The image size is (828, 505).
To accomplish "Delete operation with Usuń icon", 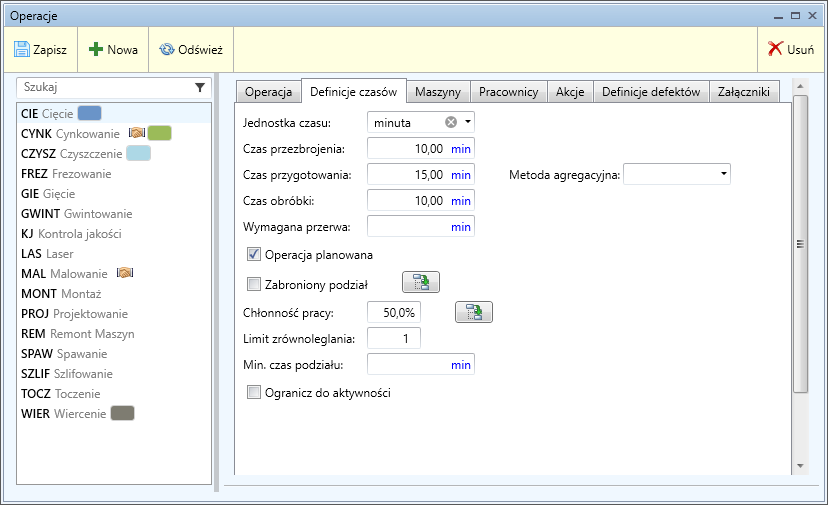I will pyautogui.click(x=775, y=49).
